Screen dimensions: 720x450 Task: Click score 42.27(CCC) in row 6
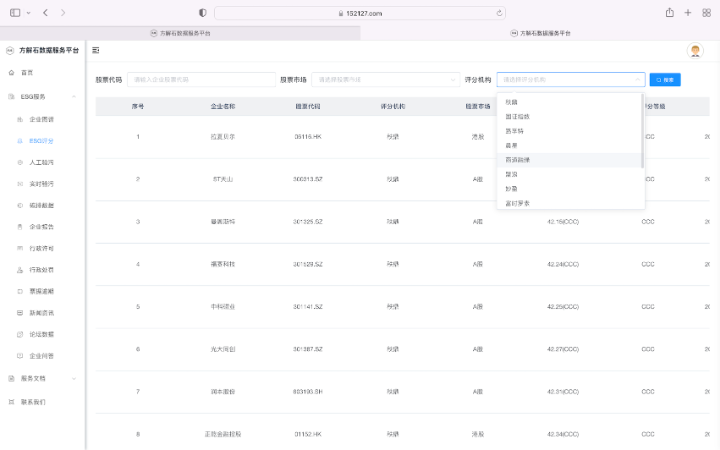coord(563,349)
